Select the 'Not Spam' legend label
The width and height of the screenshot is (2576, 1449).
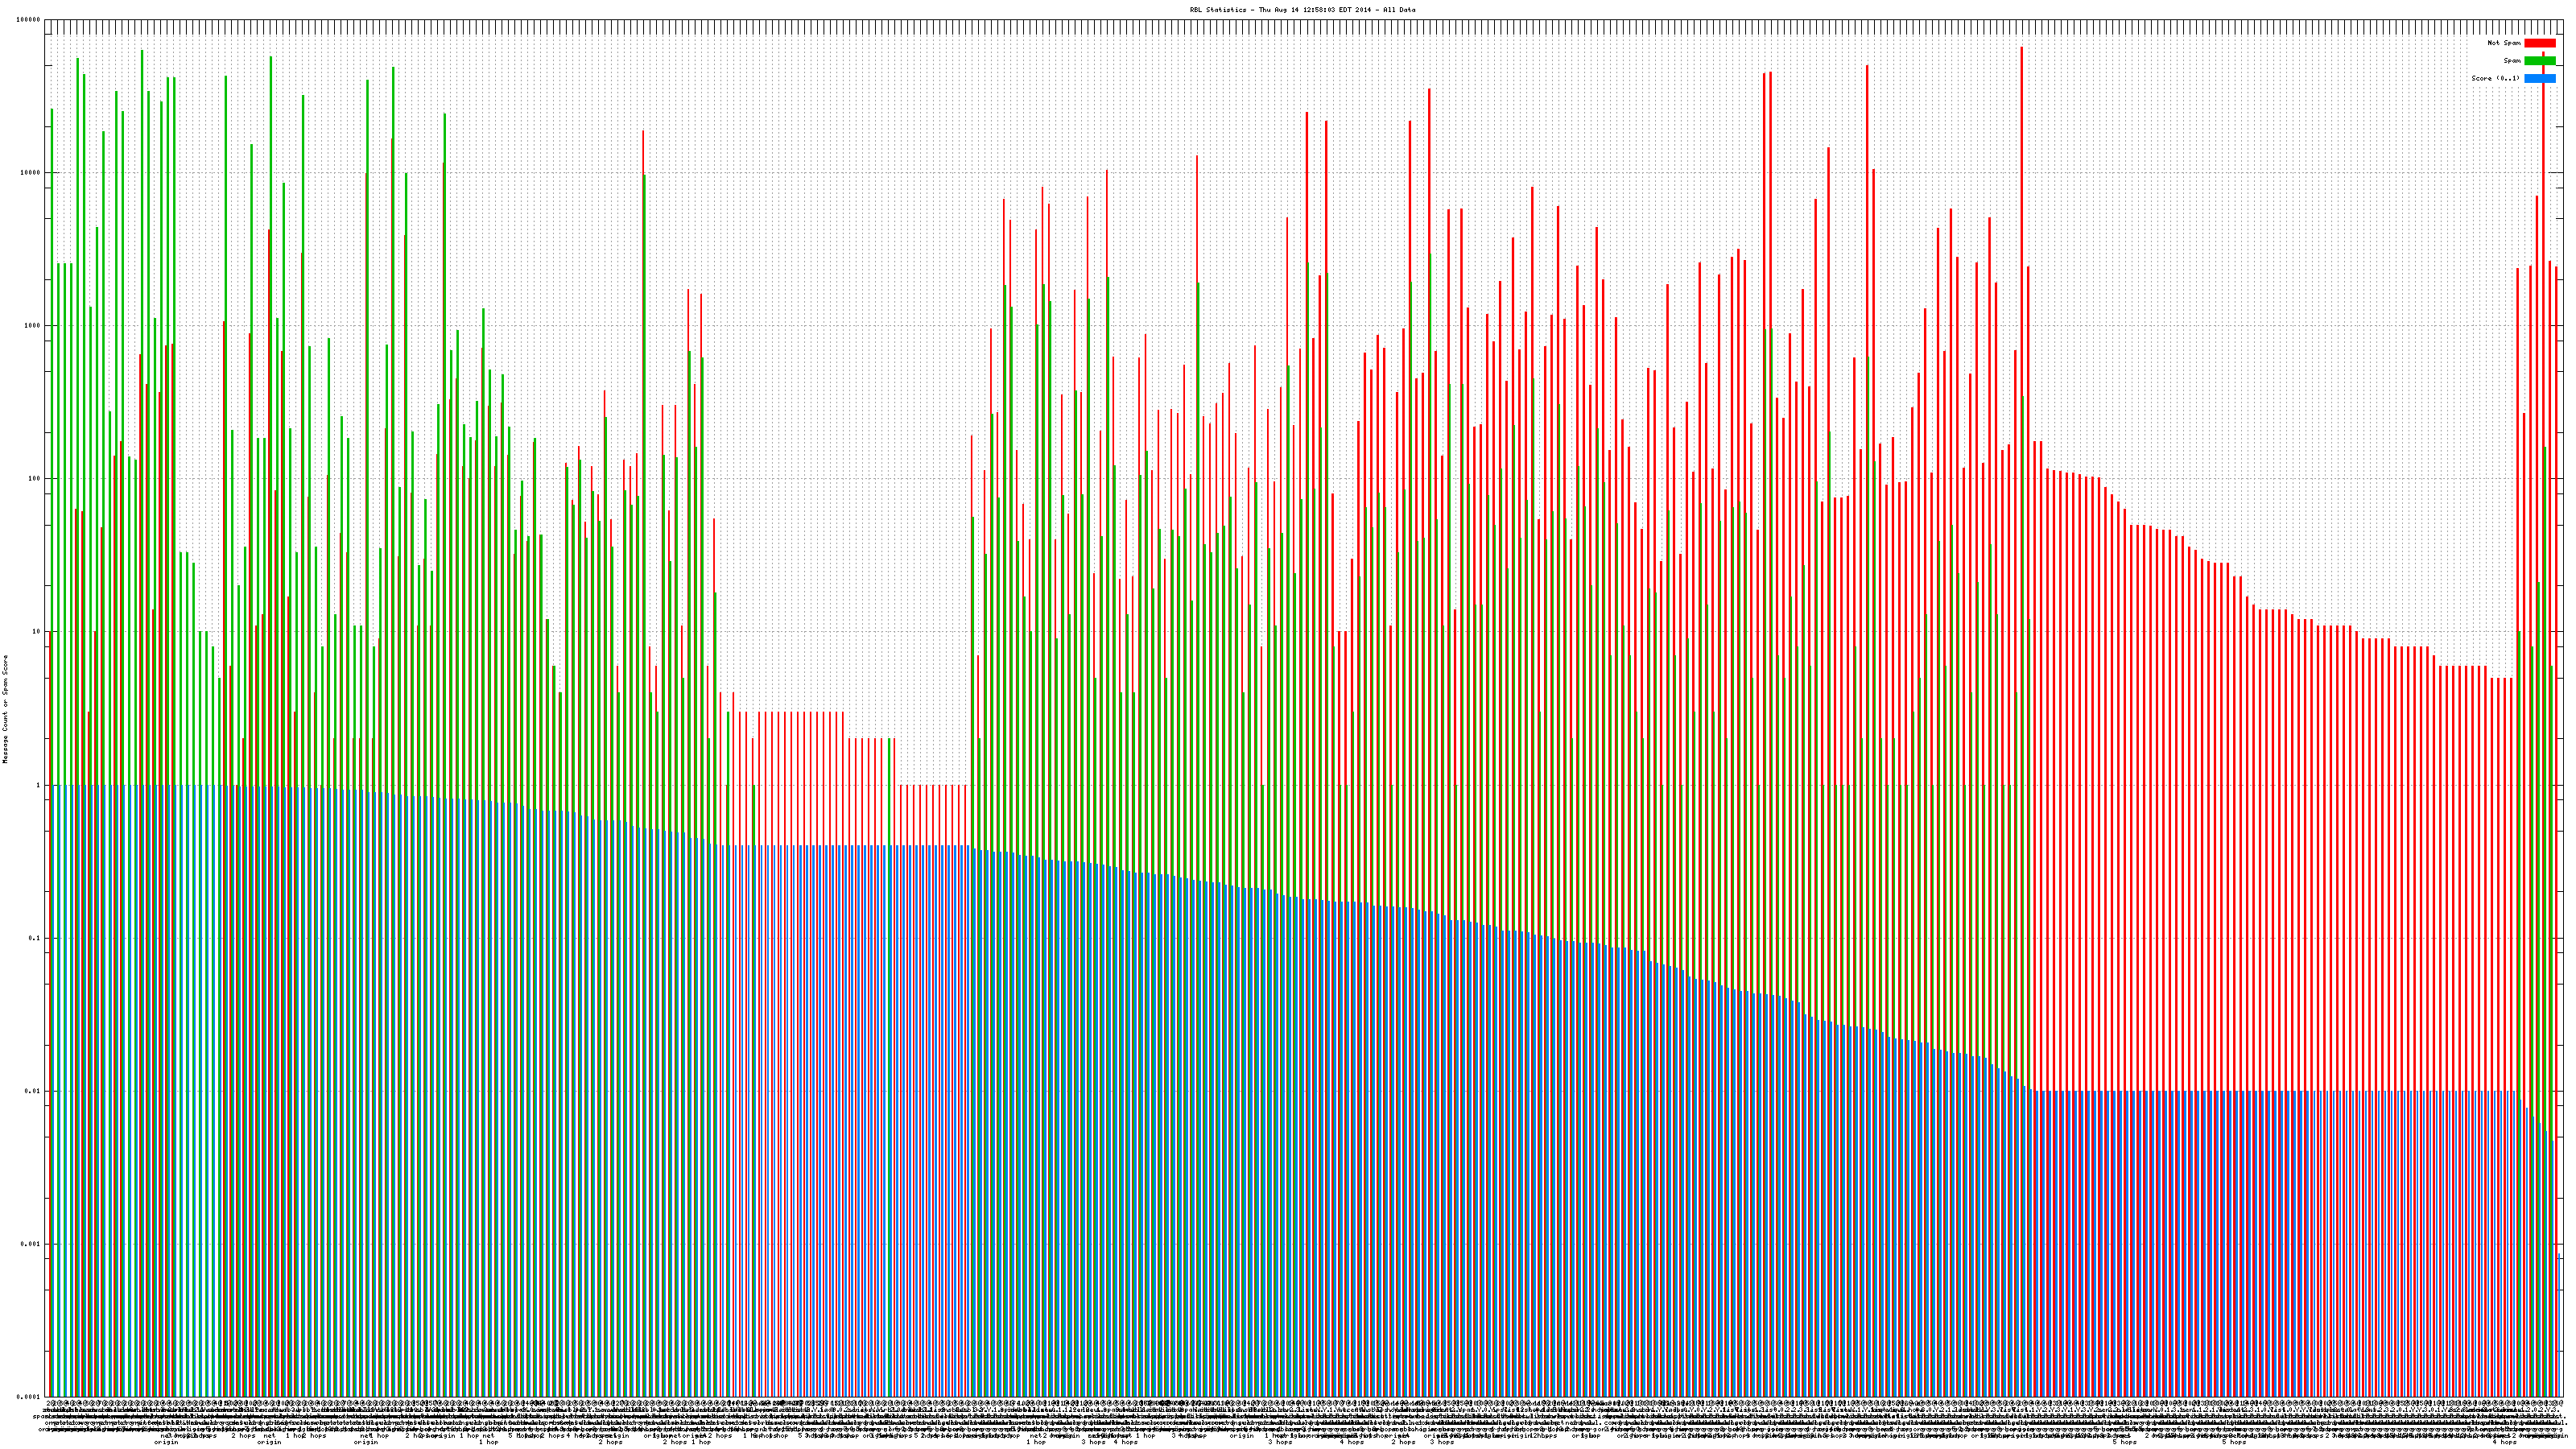[x=2504, y=43]
